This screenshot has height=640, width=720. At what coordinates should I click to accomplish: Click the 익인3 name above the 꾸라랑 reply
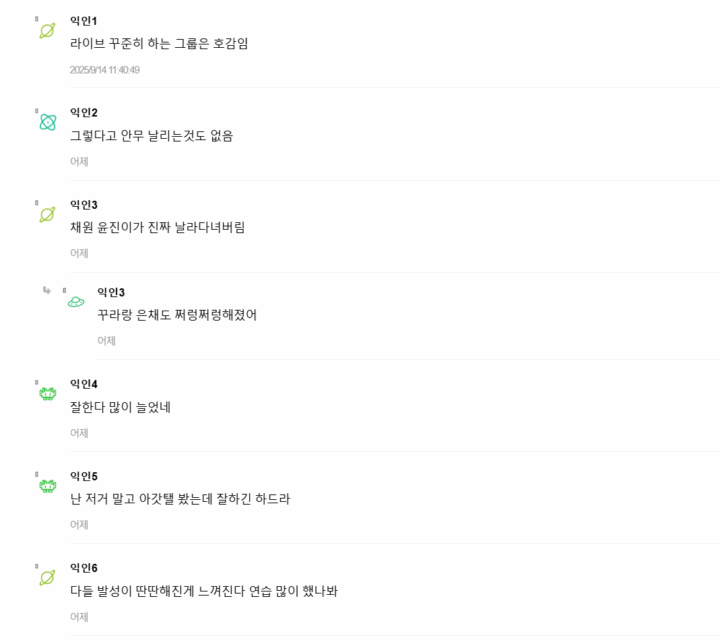point(110,292)
